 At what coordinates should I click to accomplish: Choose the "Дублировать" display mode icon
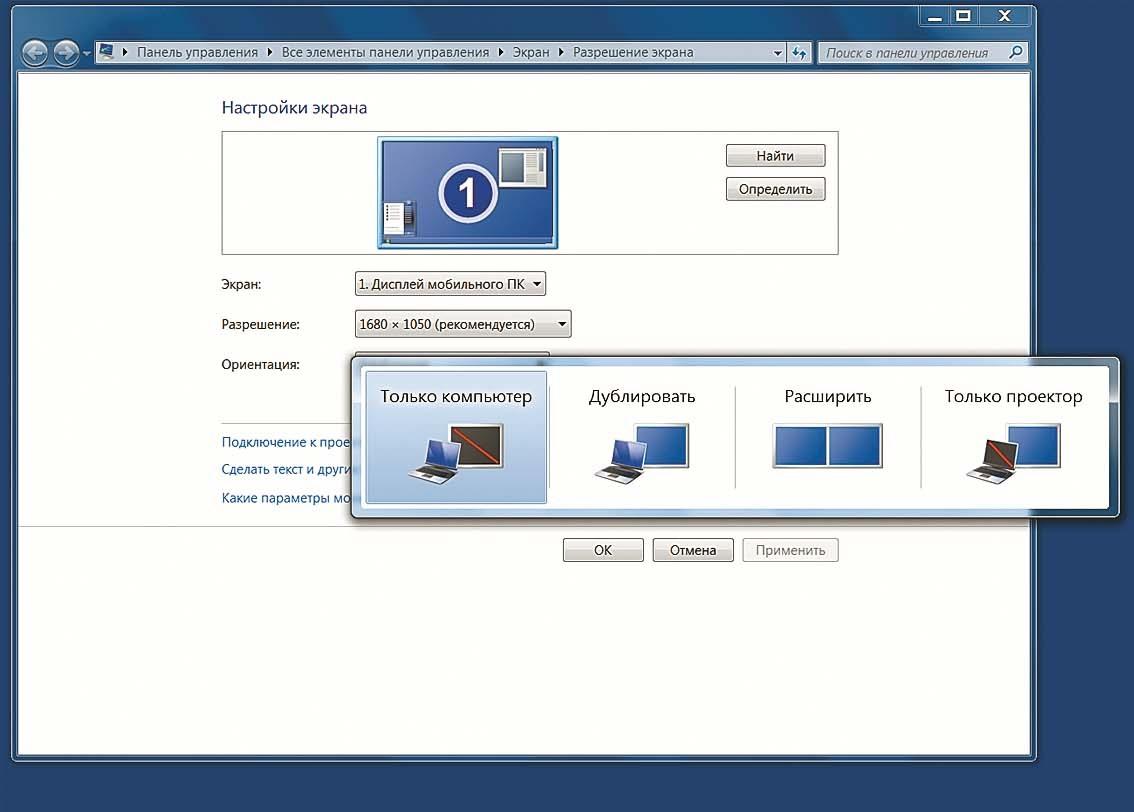(x=642, y=450)
